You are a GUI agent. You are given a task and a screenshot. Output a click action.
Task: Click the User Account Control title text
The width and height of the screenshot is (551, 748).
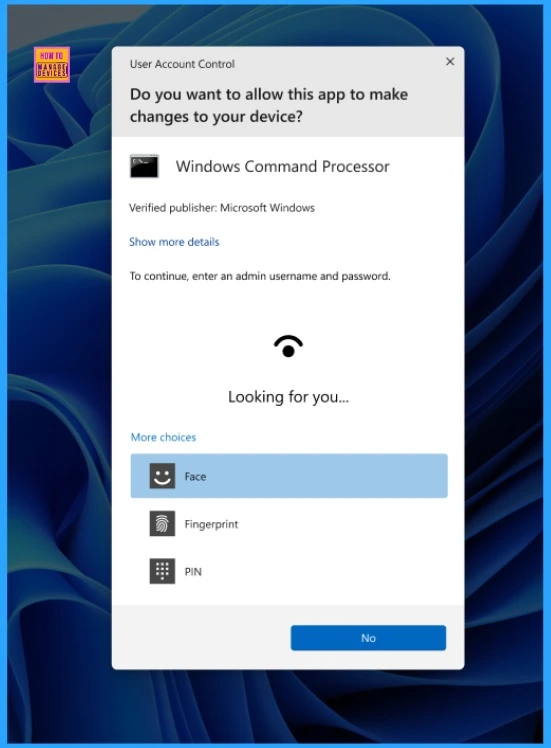(x=182, y=64)
